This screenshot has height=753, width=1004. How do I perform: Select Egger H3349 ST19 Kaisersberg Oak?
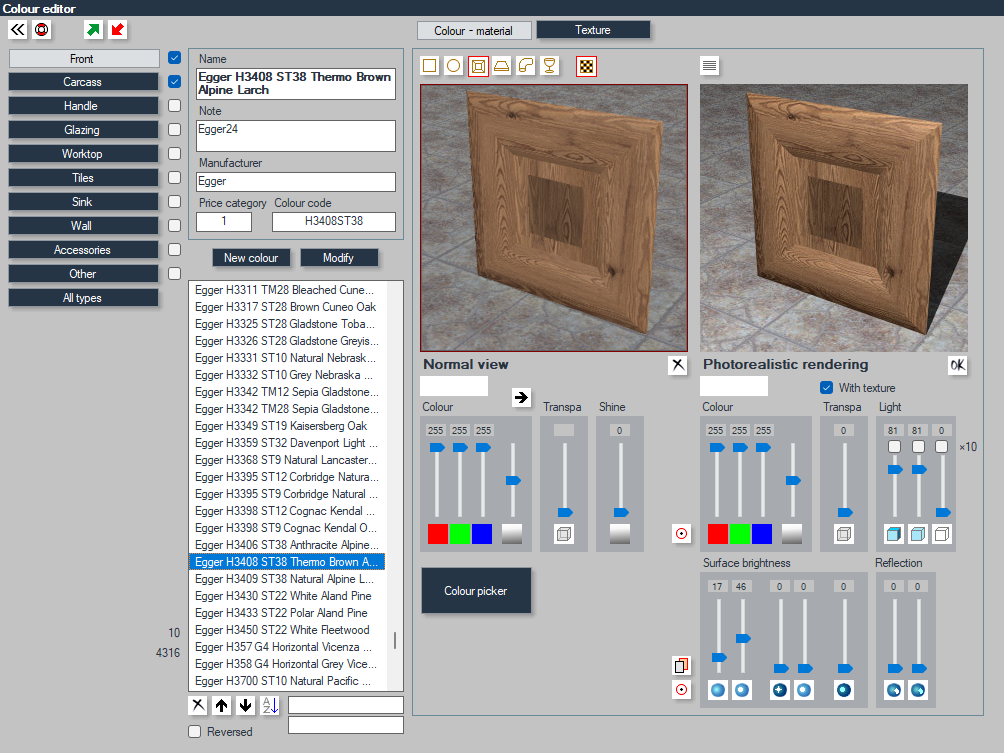[286, 426]
